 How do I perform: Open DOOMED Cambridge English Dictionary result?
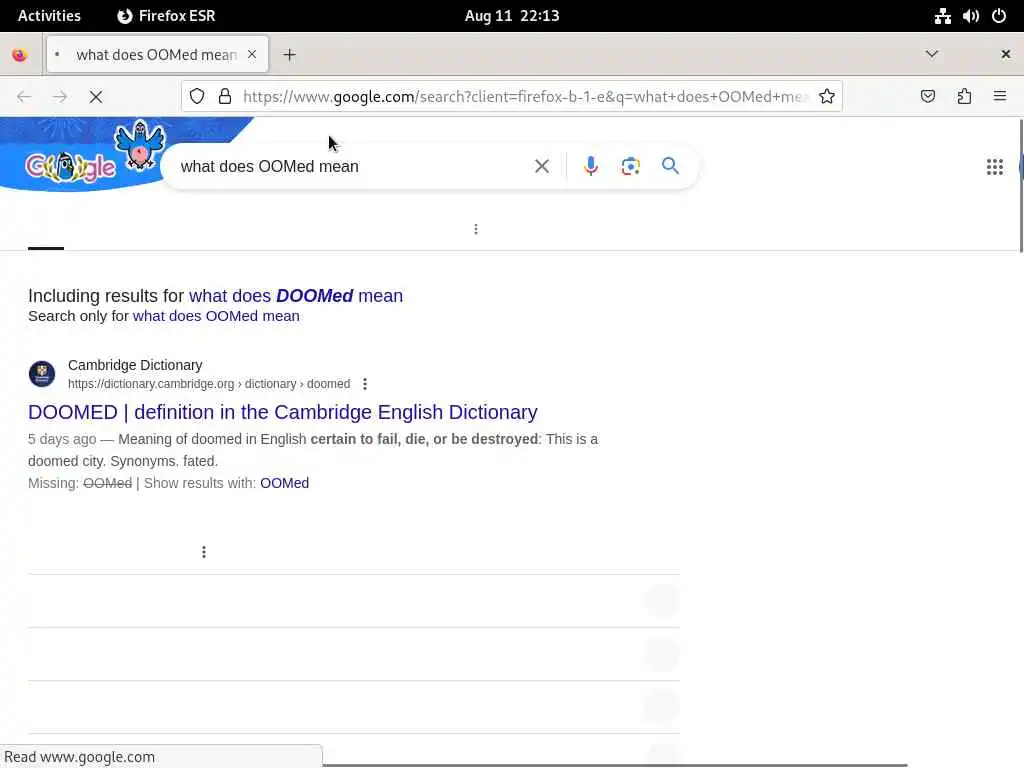click(x=283, y=412)
